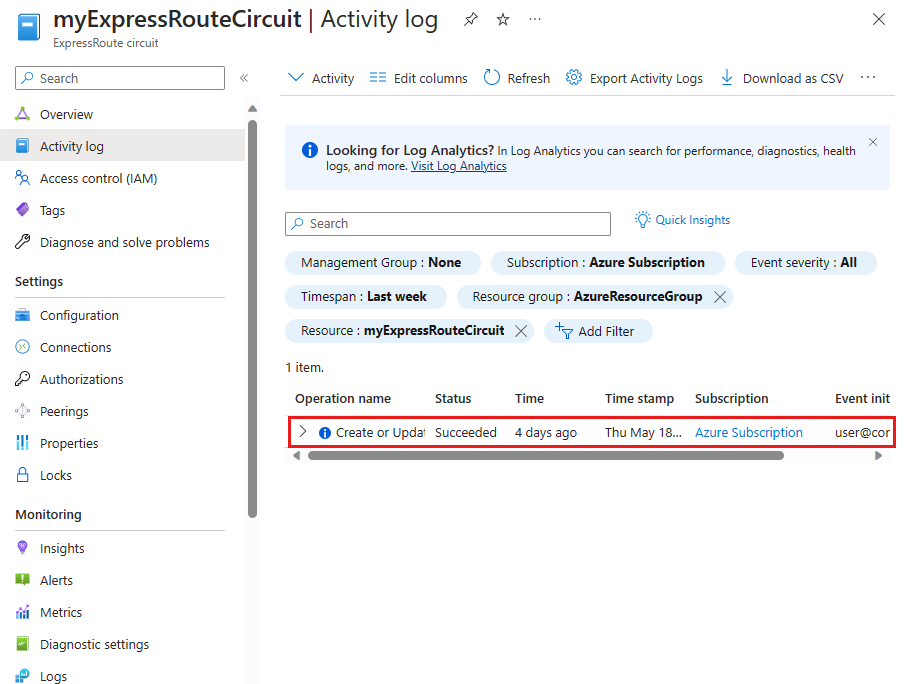The image size is (915, 684).
Task: Collapse the left sidebar menu
Action: [x=244, y=78]
